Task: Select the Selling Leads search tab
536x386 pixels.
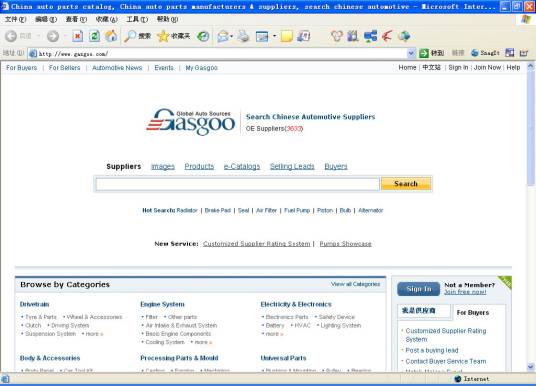Action: tap(292, 167)
